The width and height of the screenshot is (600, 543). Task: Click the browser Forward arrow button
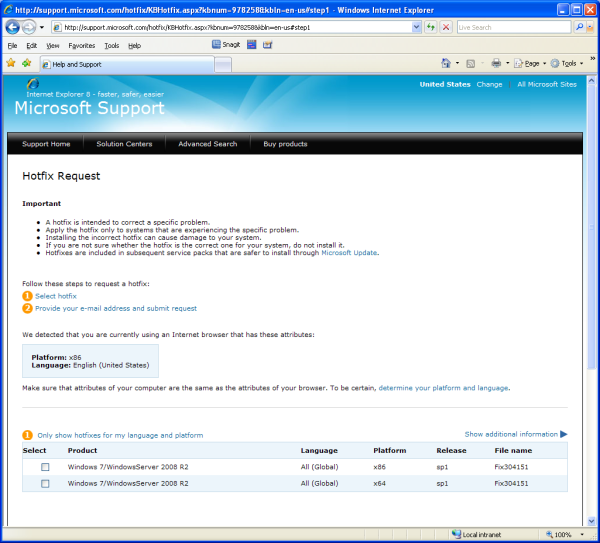[28, 27]
